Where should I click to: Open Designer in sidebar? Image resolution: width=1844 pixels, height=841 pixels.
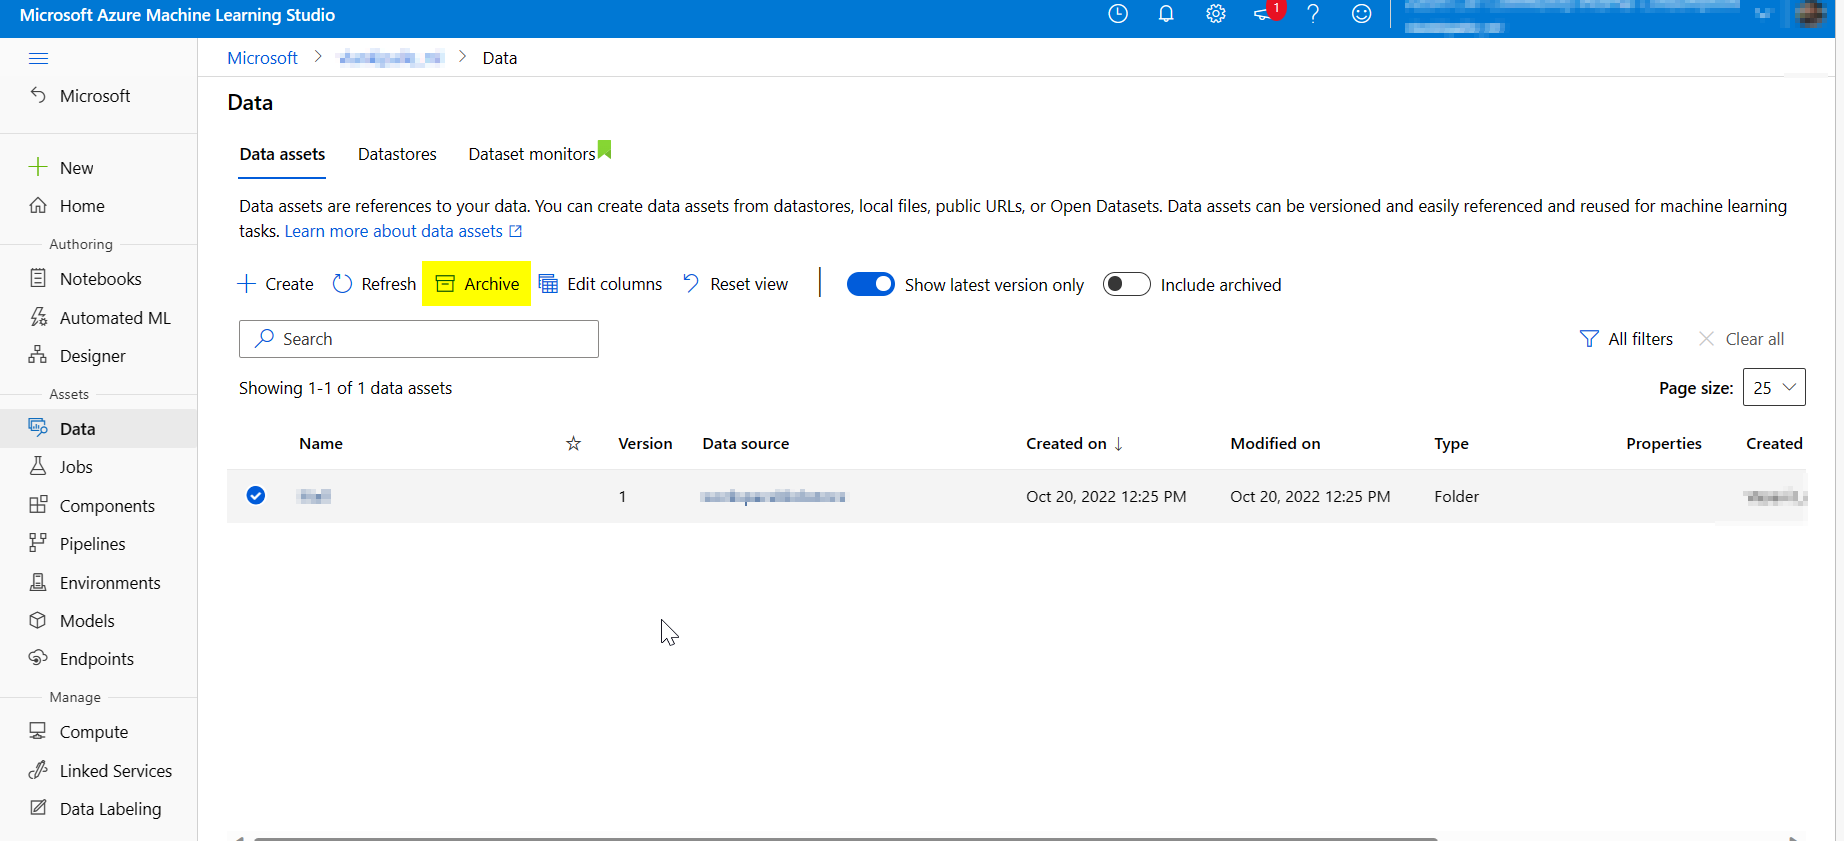pyautogui.click(x=99, y=356)
